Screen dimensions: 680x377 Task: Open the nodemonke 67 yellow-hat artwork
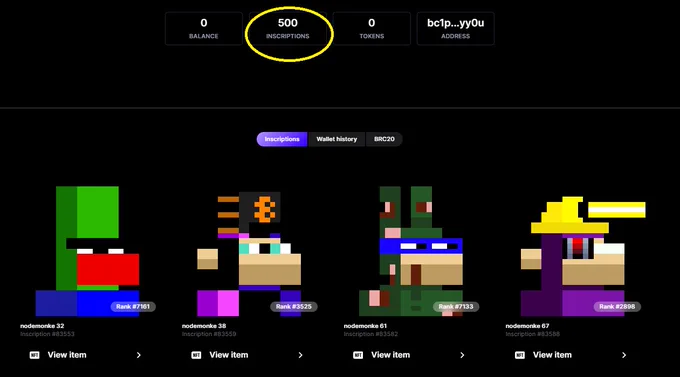583,256
